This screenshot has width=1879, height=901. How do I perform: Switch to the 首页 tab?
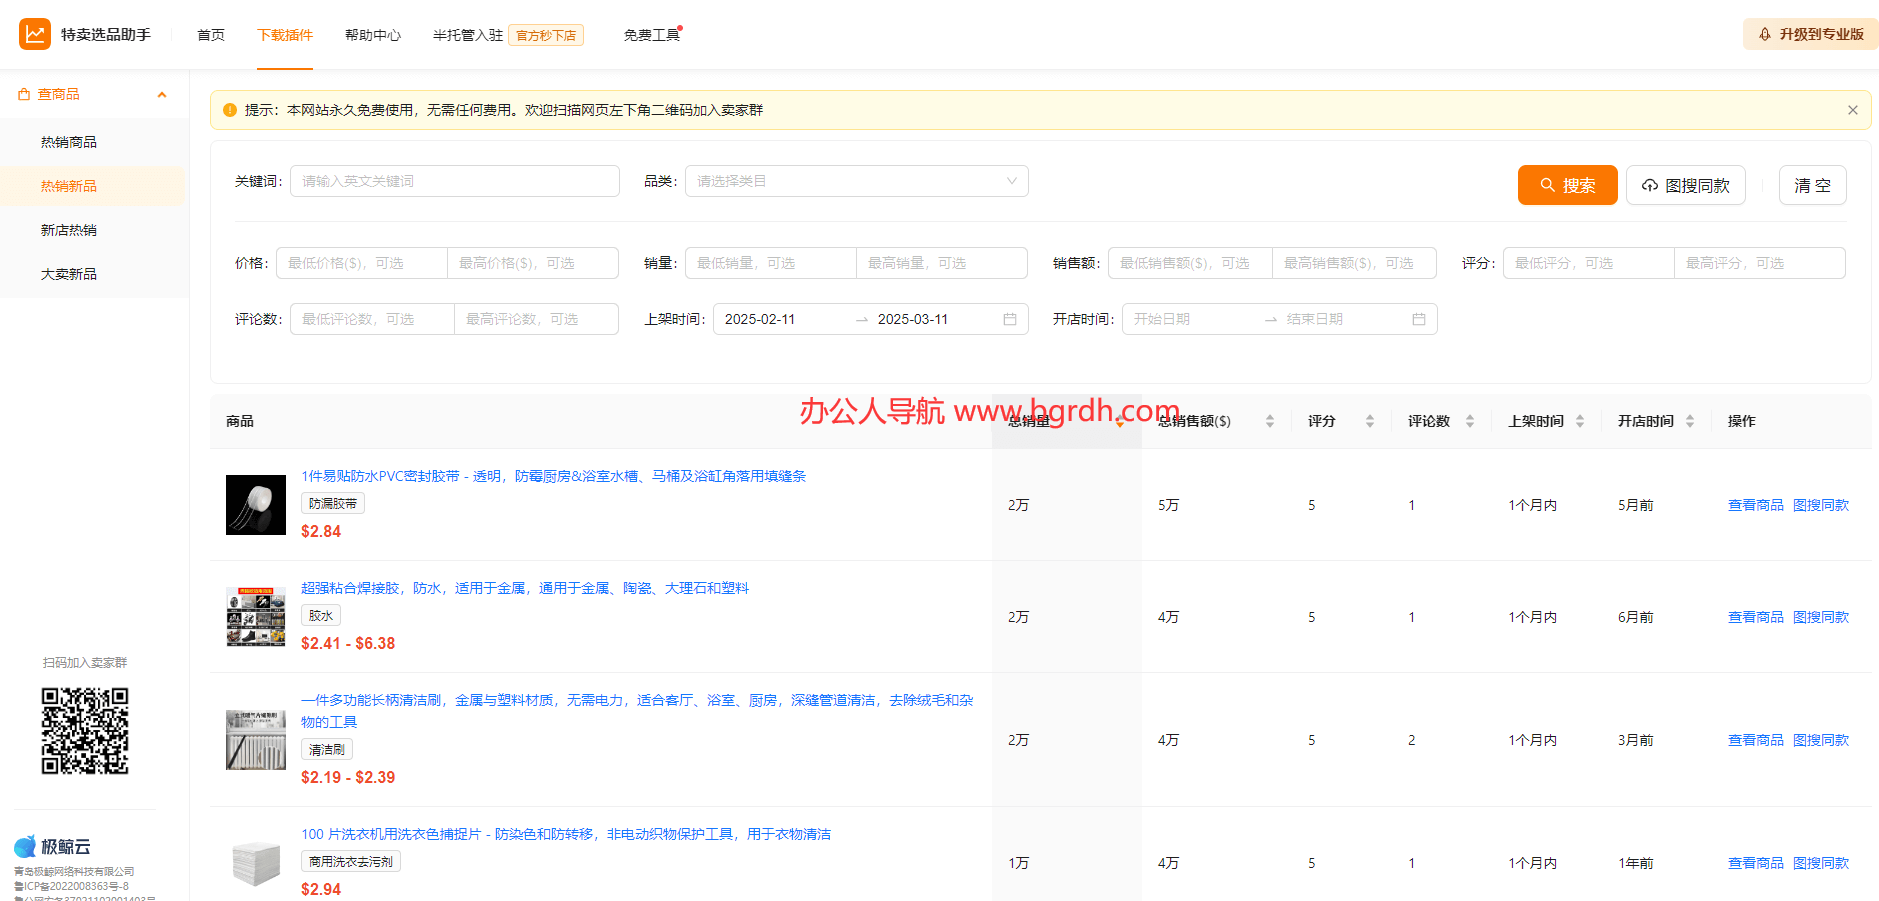tap(210, 34)
